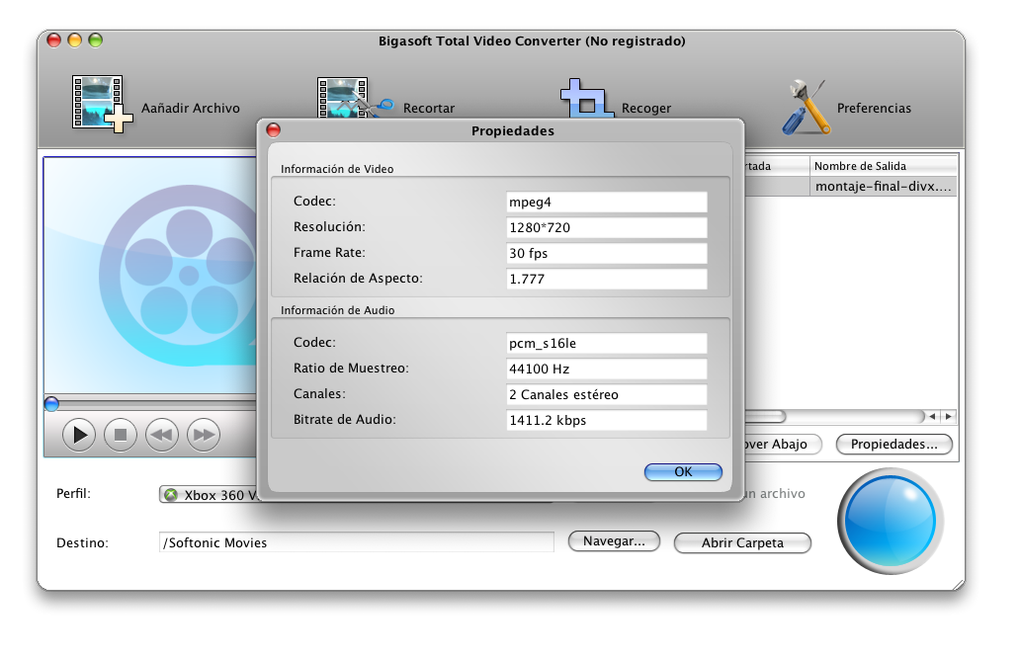Viewport: 1020px width, 659px height.
Task: Click inside the Destino path field
Action: (356, 543)
